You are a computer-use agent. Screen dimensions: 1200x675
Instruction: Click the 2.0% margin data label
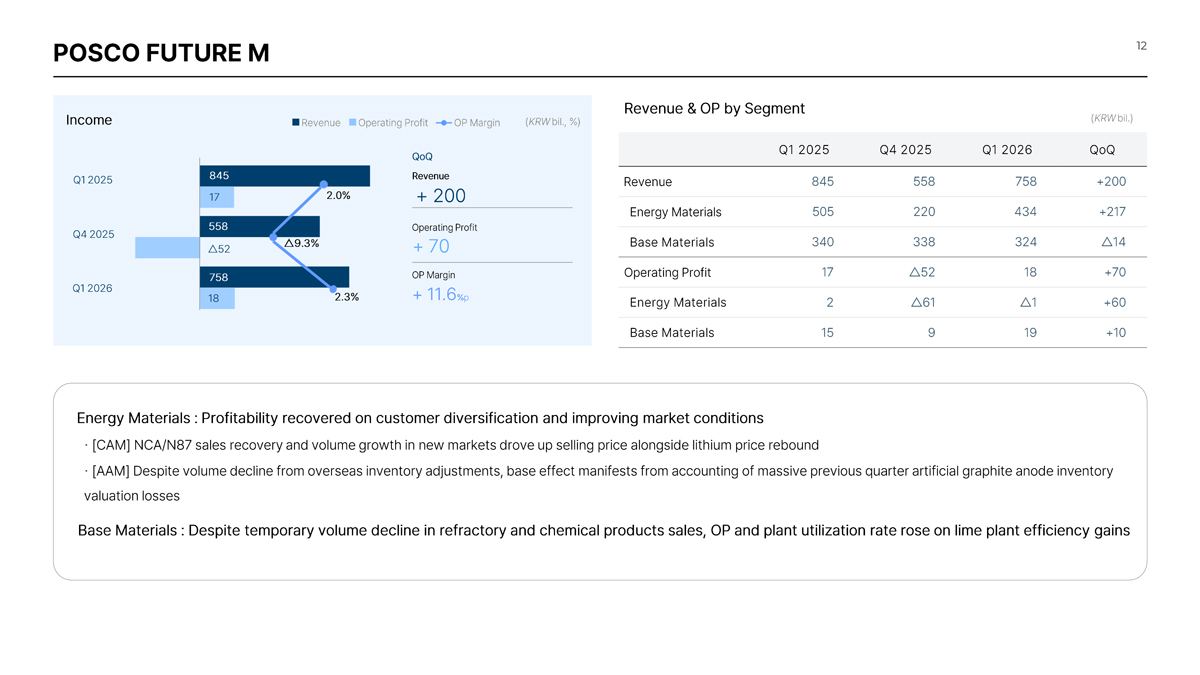coord(338,196)
